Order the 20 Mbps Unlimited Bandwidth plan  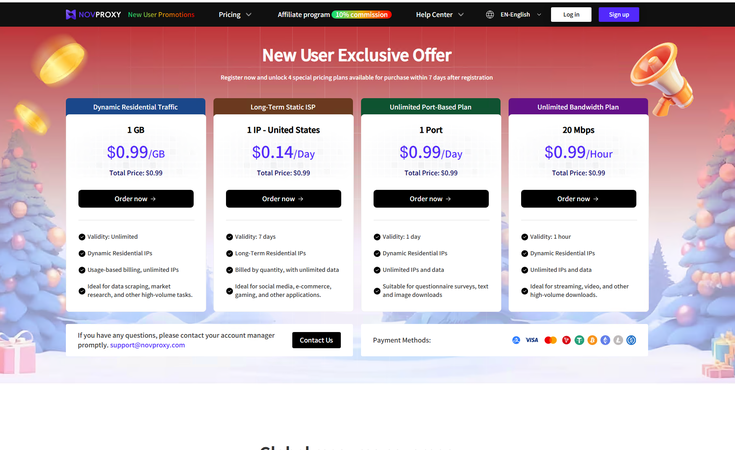tap(578, 199)
